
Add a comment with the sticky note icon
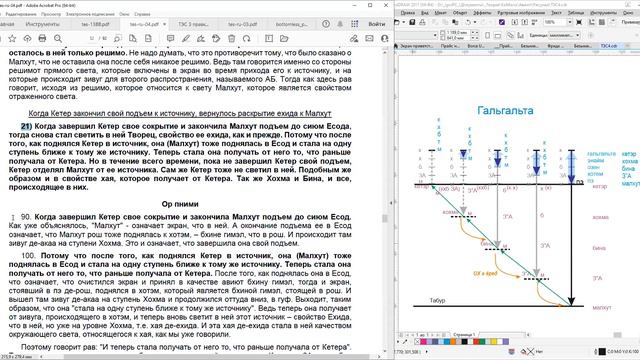171,38
